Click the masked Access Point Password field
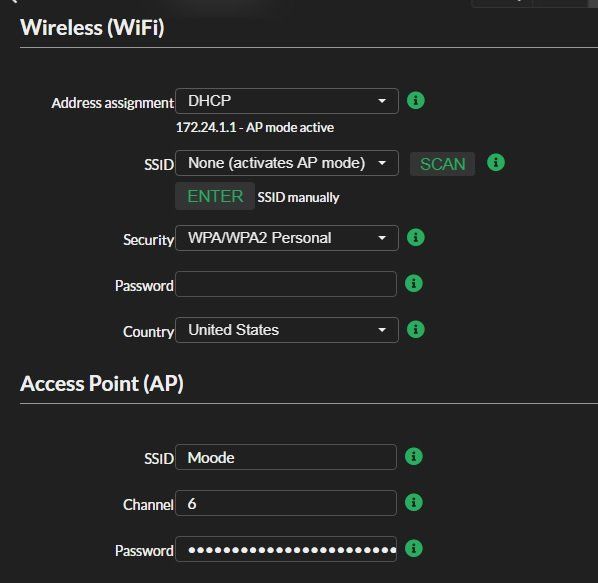Image resolution: width=598 pixels, height=583 pixels. pos(286,549)
